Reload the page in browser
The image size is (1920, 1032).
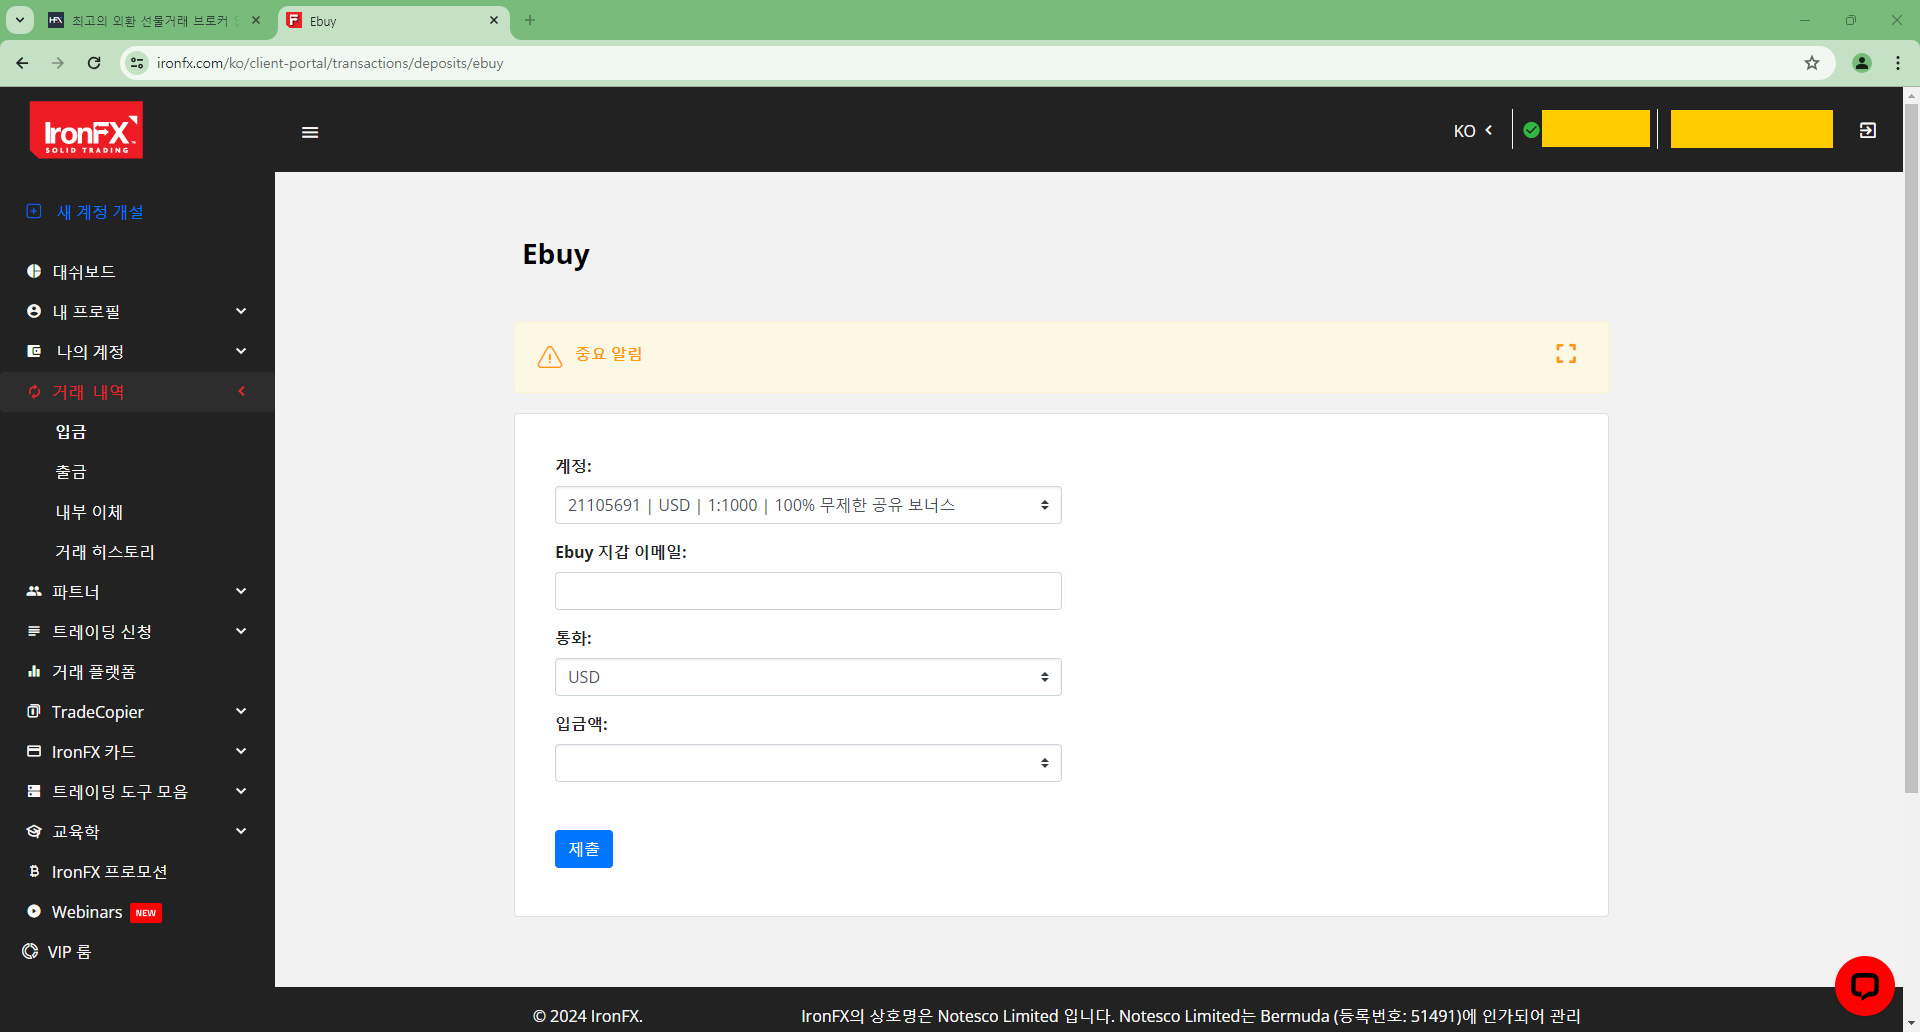94,63
